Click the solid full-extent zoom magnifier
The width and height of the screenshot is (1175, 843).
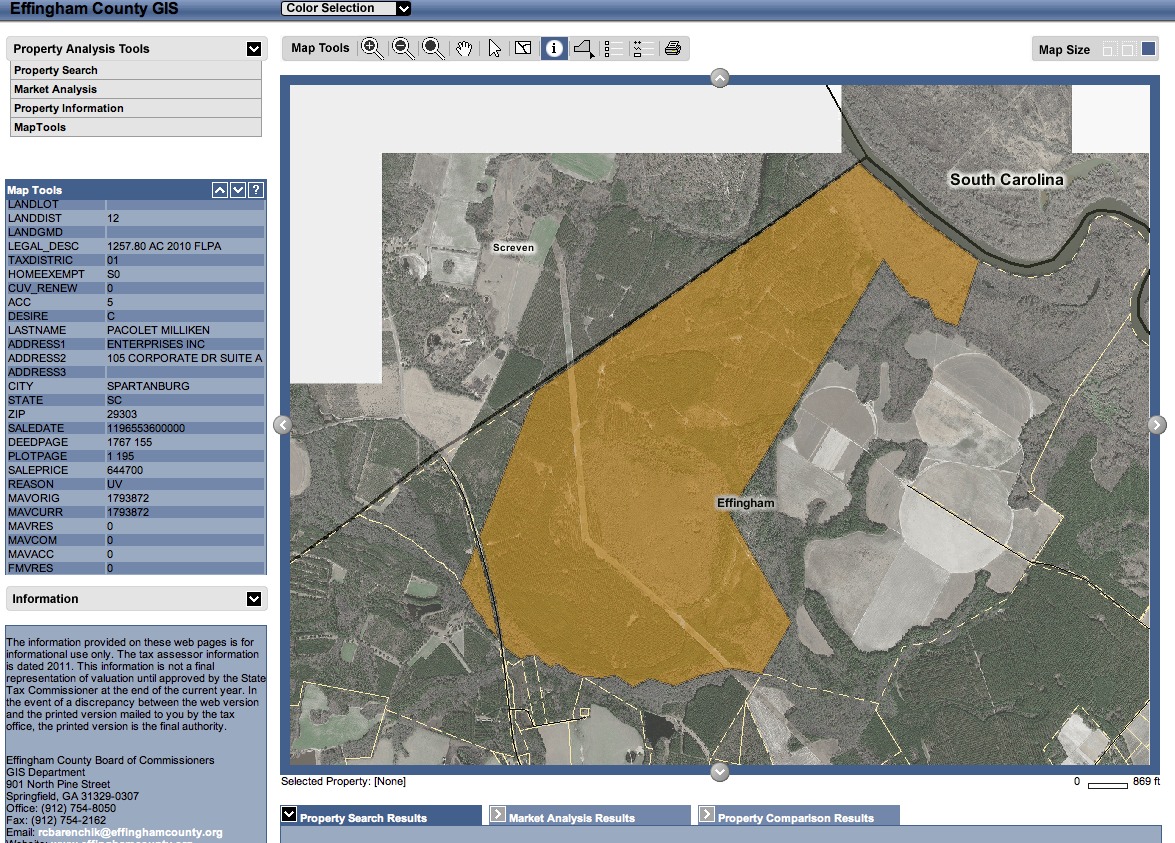tap(433, 49)
